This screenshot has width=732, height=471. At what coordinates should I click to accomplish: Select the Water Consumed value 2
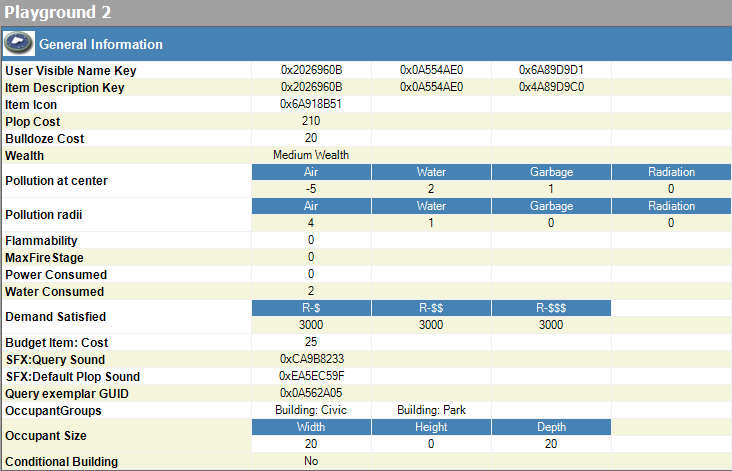311,291
